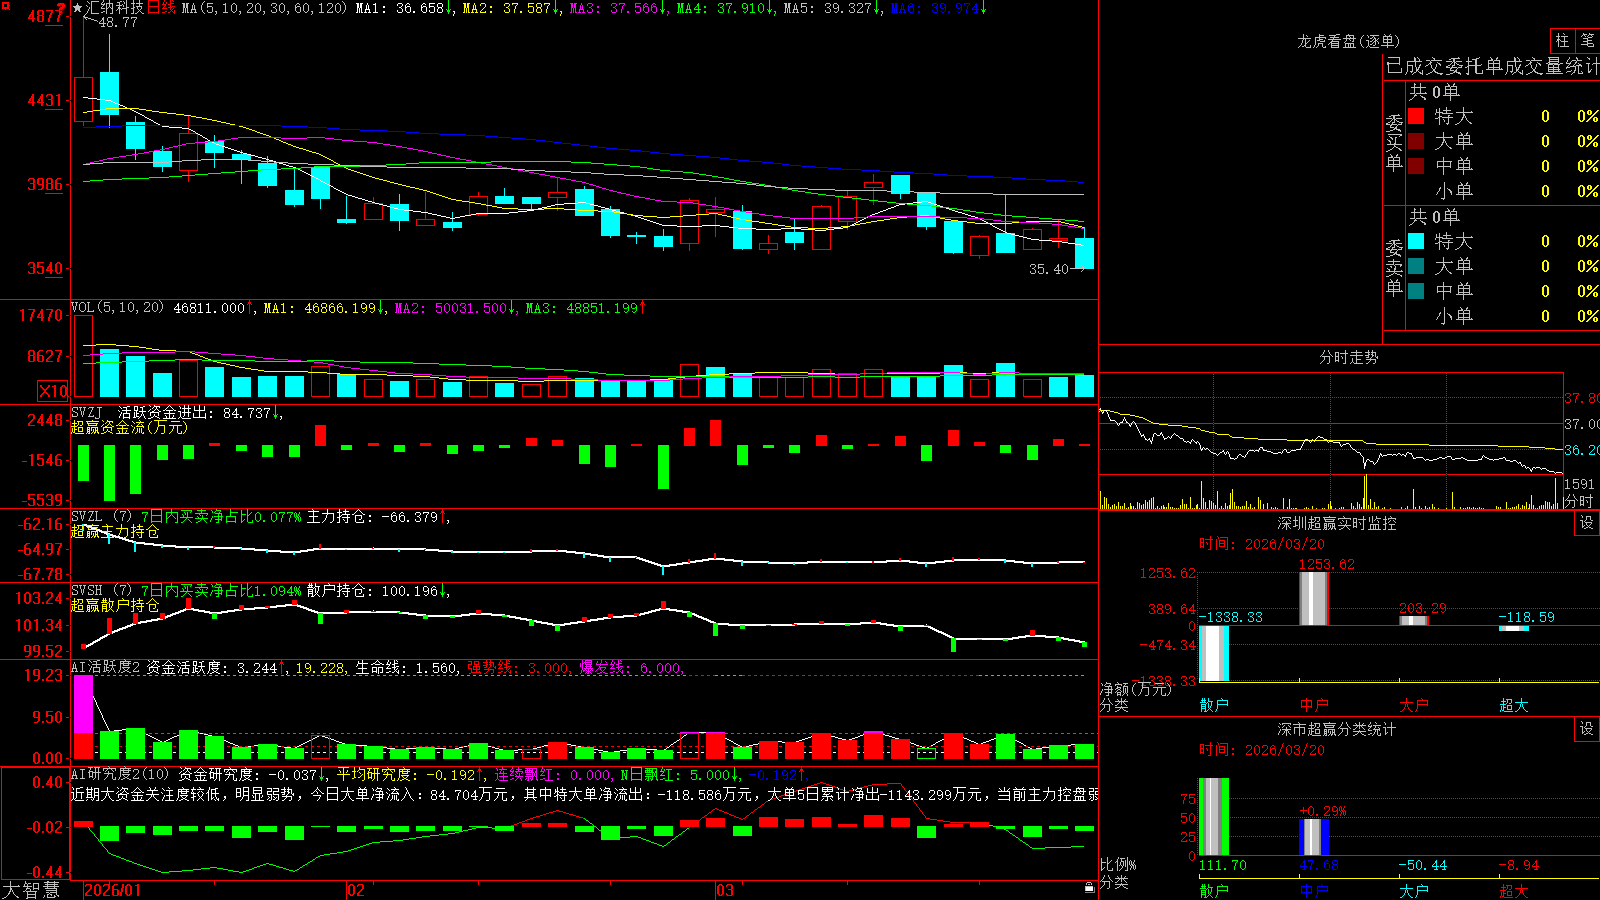Select the 龙虎看盘(逐单) panel title
The width and height of the screenshot is (1600, 900).
pyautogui.click(x=1348, y=41)
